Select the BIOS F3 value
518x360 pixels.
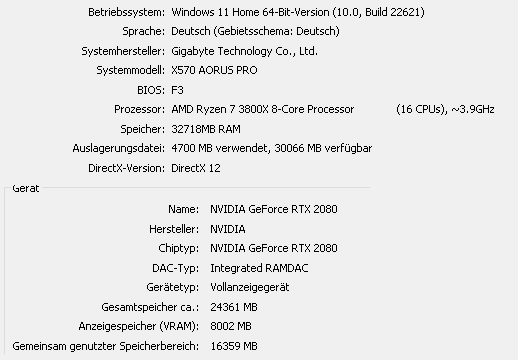[x=177, y=90]
